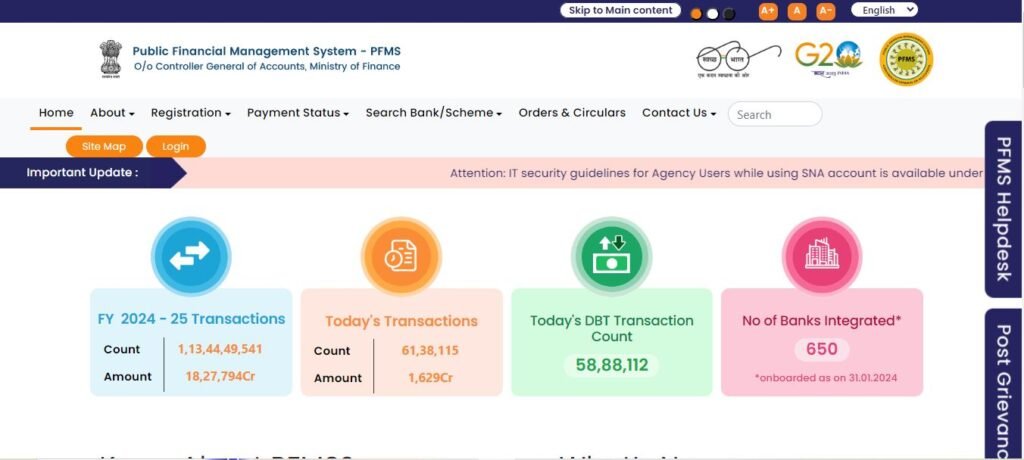
Task: Click the scrolling IT security guidelines notice
Action: click(716, 173)
